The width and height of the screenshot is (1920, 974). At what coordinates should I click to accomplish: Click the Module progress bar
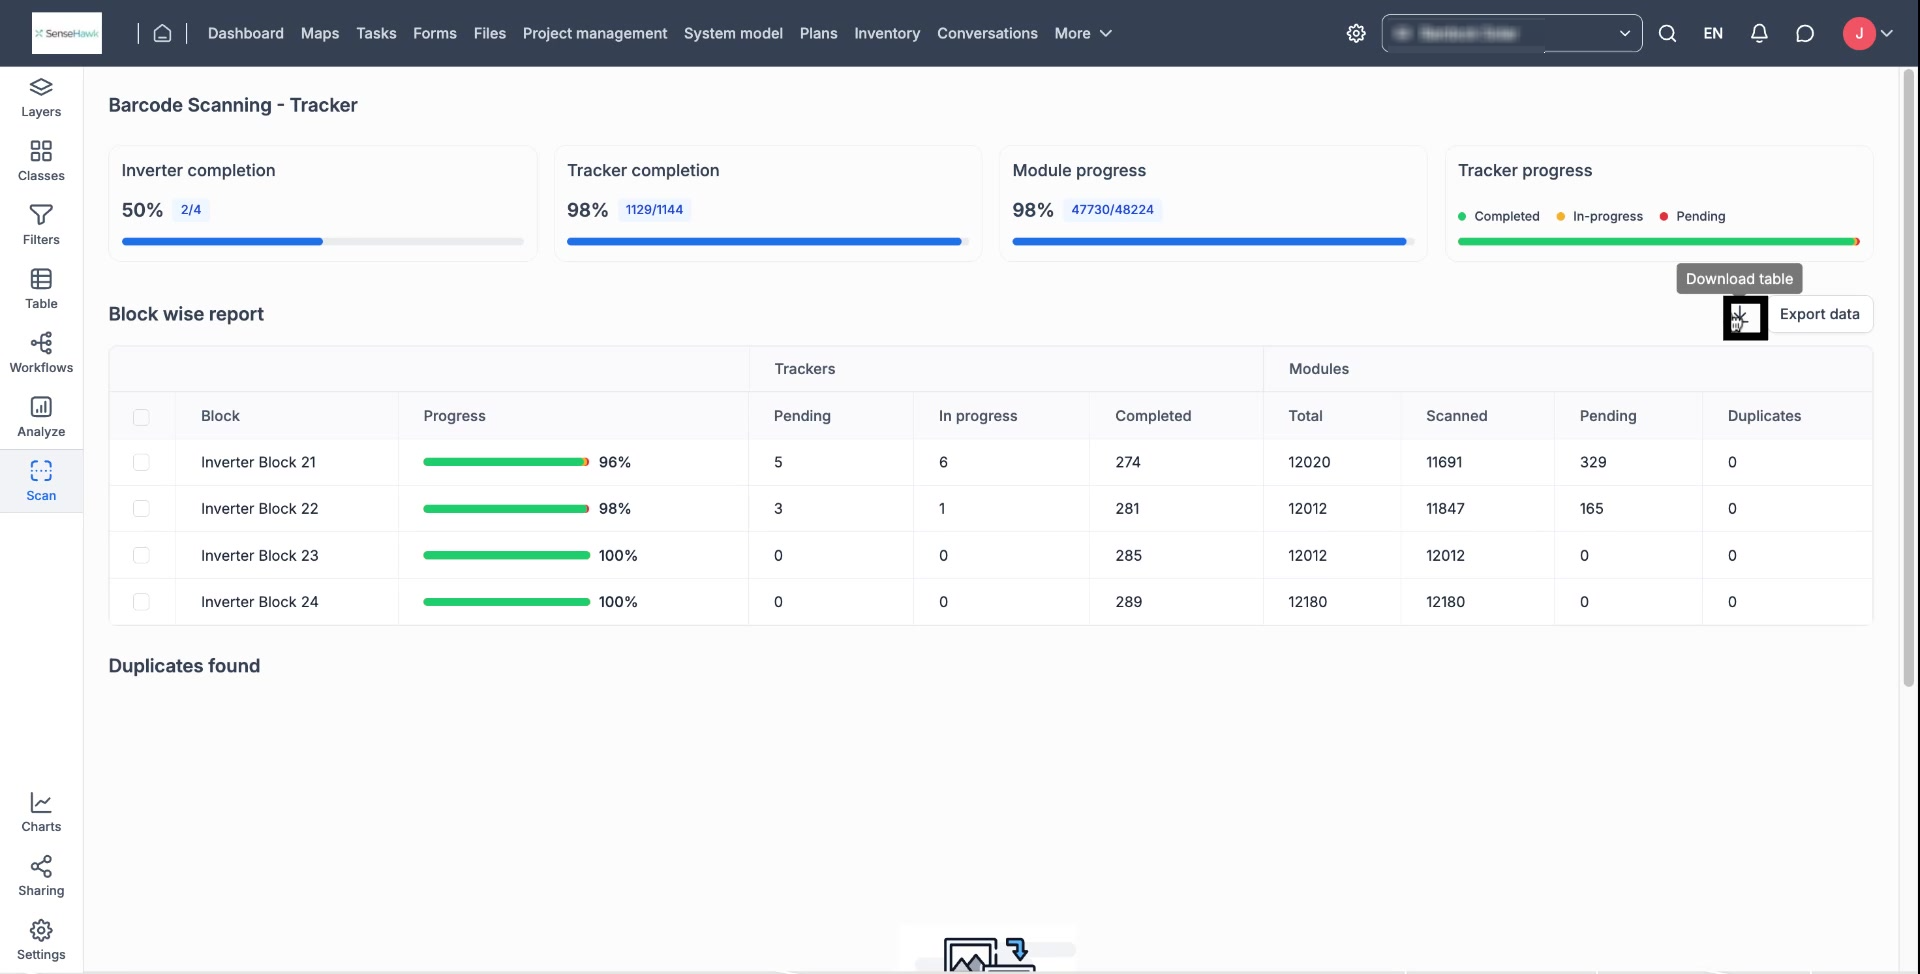(x=1212, y=241)
